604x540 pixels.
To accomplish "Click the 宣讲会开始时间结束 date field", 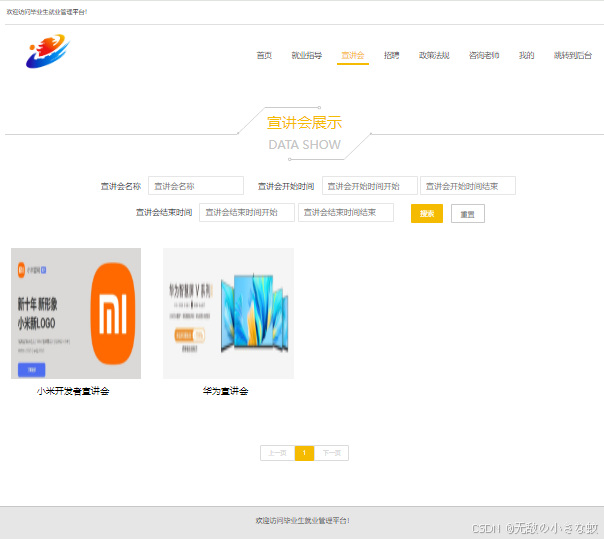I will tap(468, 186).
